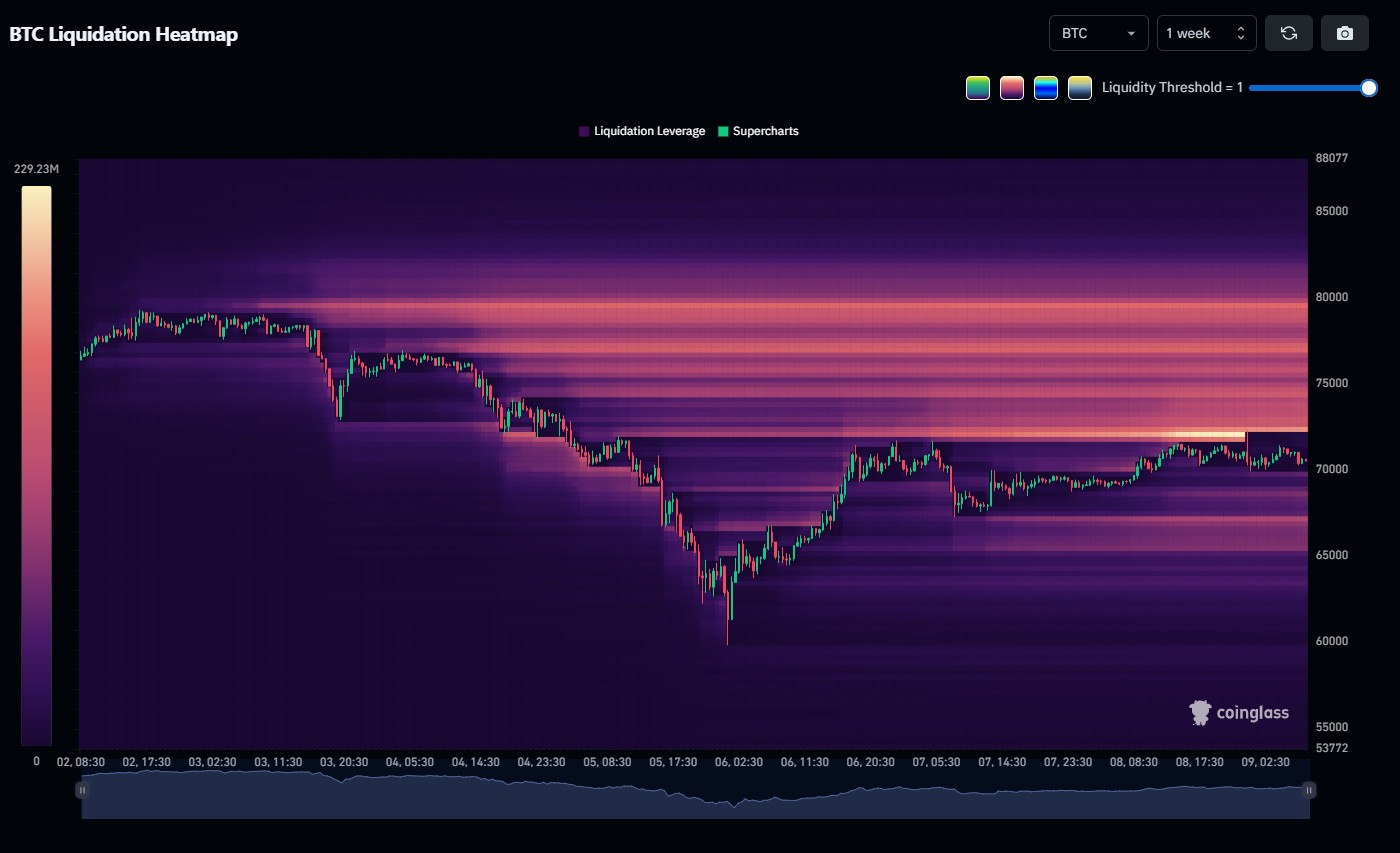
Task: Open the 1 week timeframe selector
Action: 1195,33
